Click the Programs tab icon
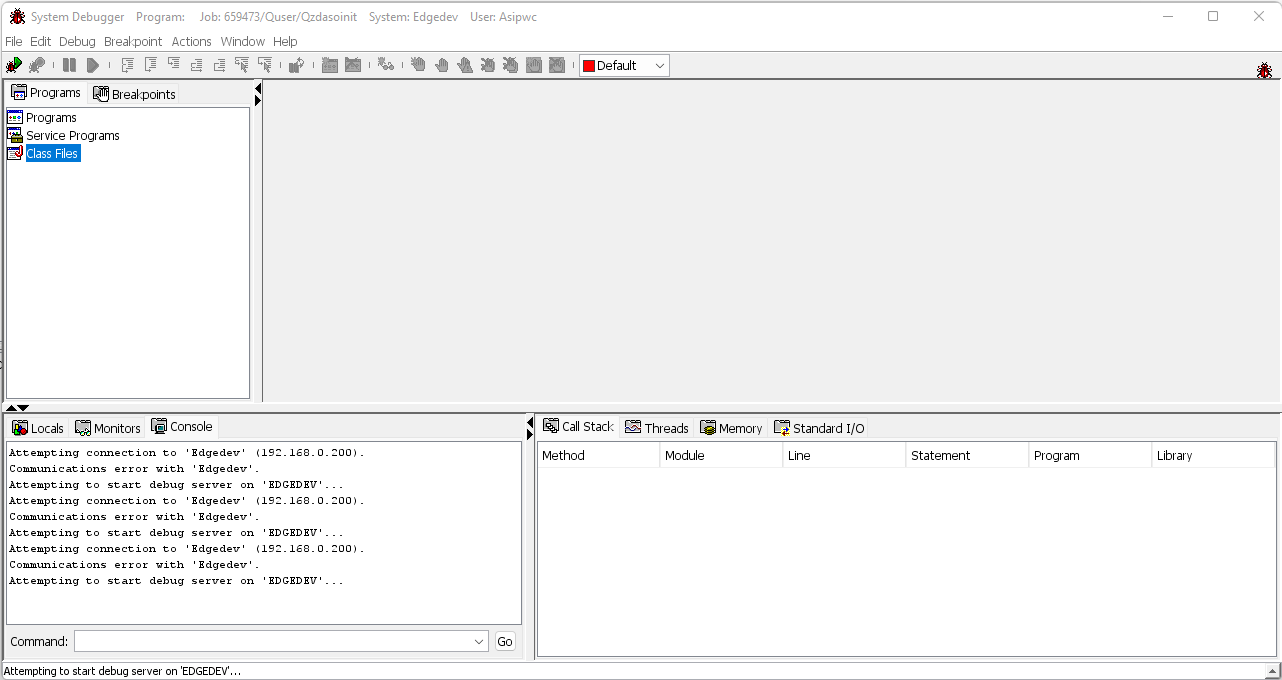The height and width of the screenshot is (680, 1282). click(19, 92)
